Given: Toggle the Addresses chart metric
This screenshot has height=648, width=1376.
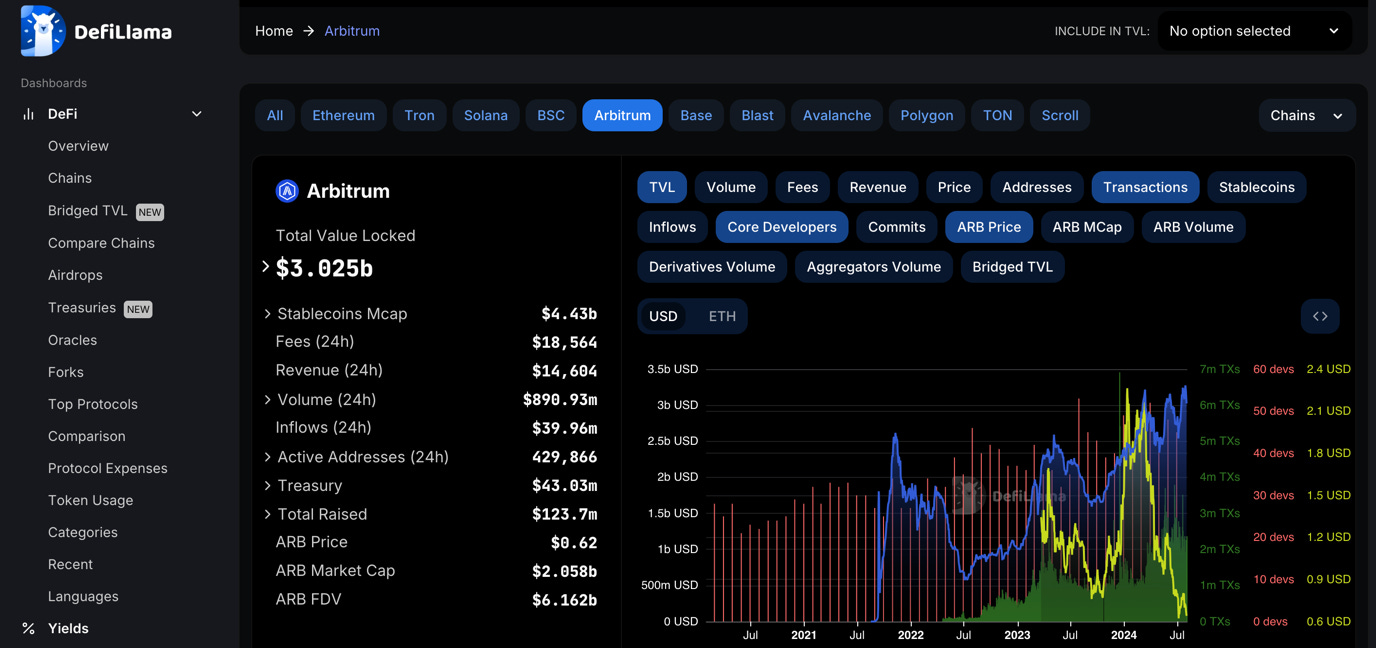Looking at the screenshot, I should (x=1037, y=187).
